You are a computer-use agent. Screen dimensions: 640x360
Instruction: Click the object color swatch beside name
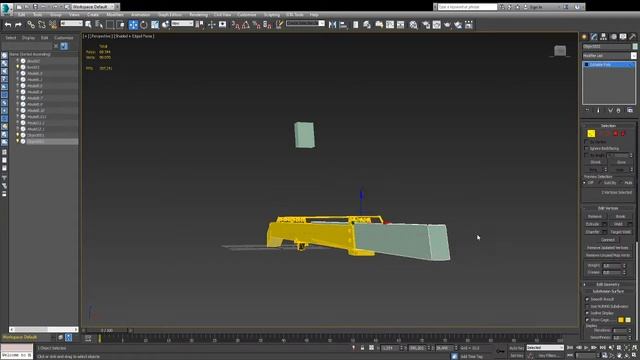pyautogui.click(x=635, y=47)
